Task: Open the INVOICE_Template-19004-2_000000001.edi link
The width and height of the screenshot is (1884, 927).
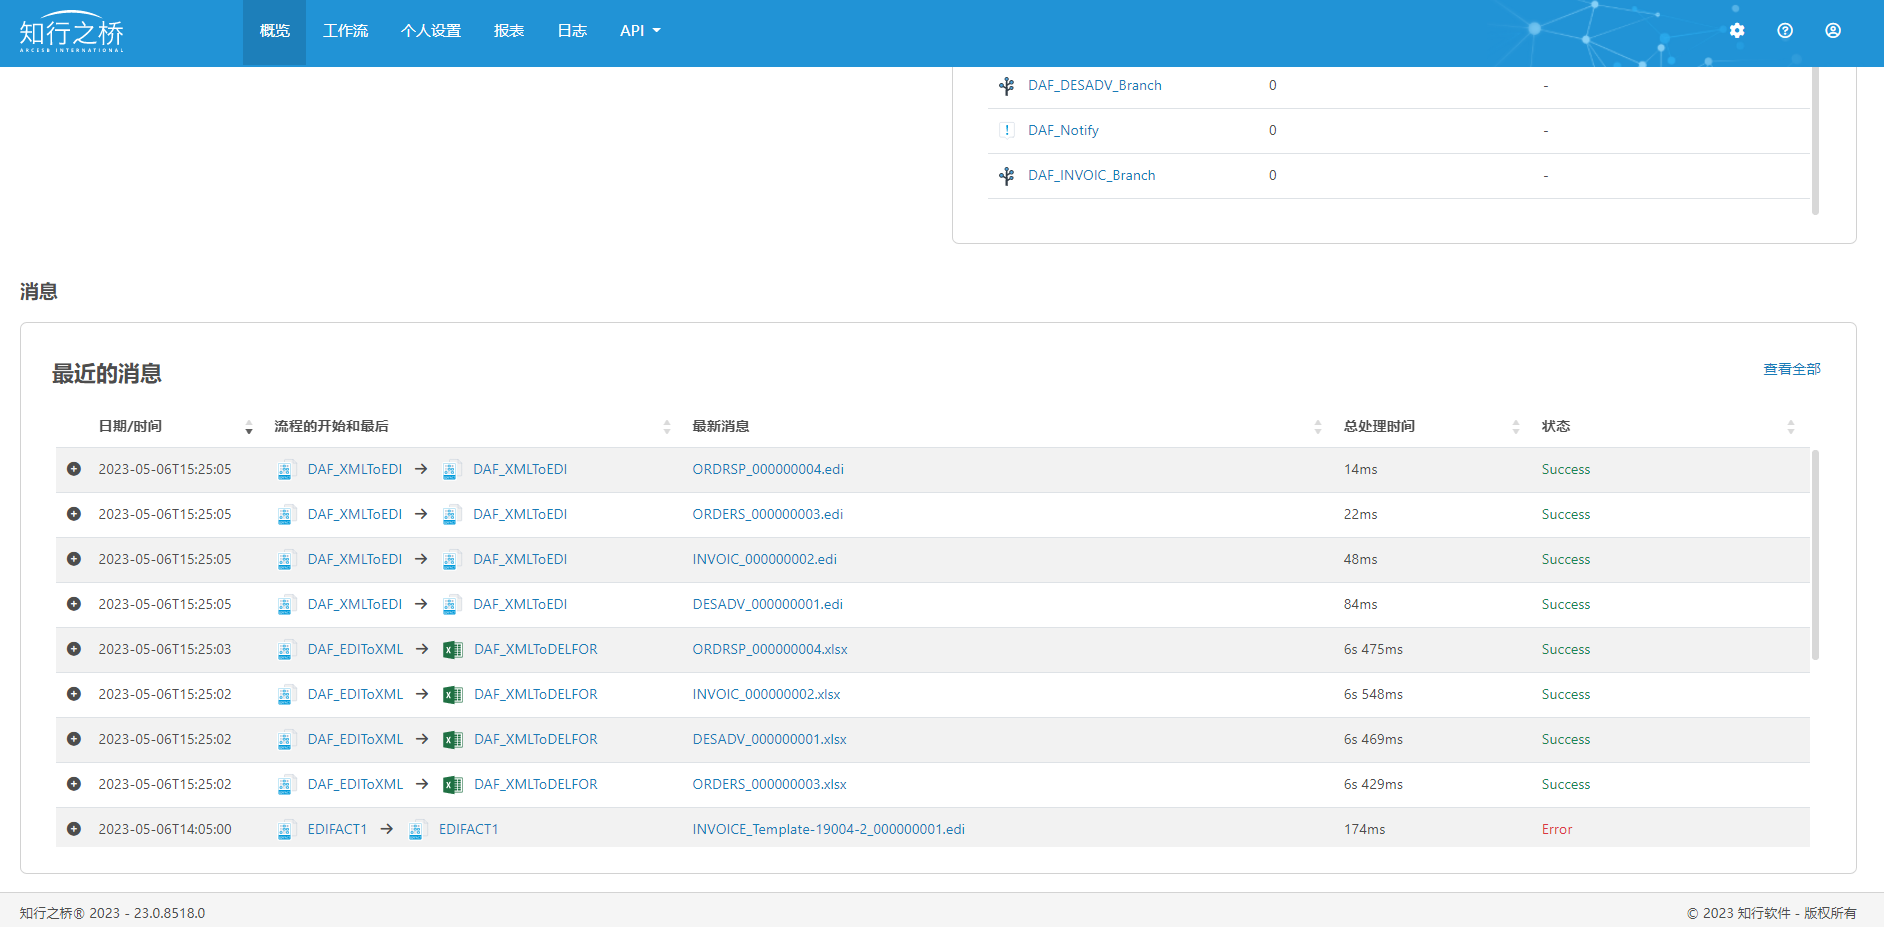Action: 828,830
